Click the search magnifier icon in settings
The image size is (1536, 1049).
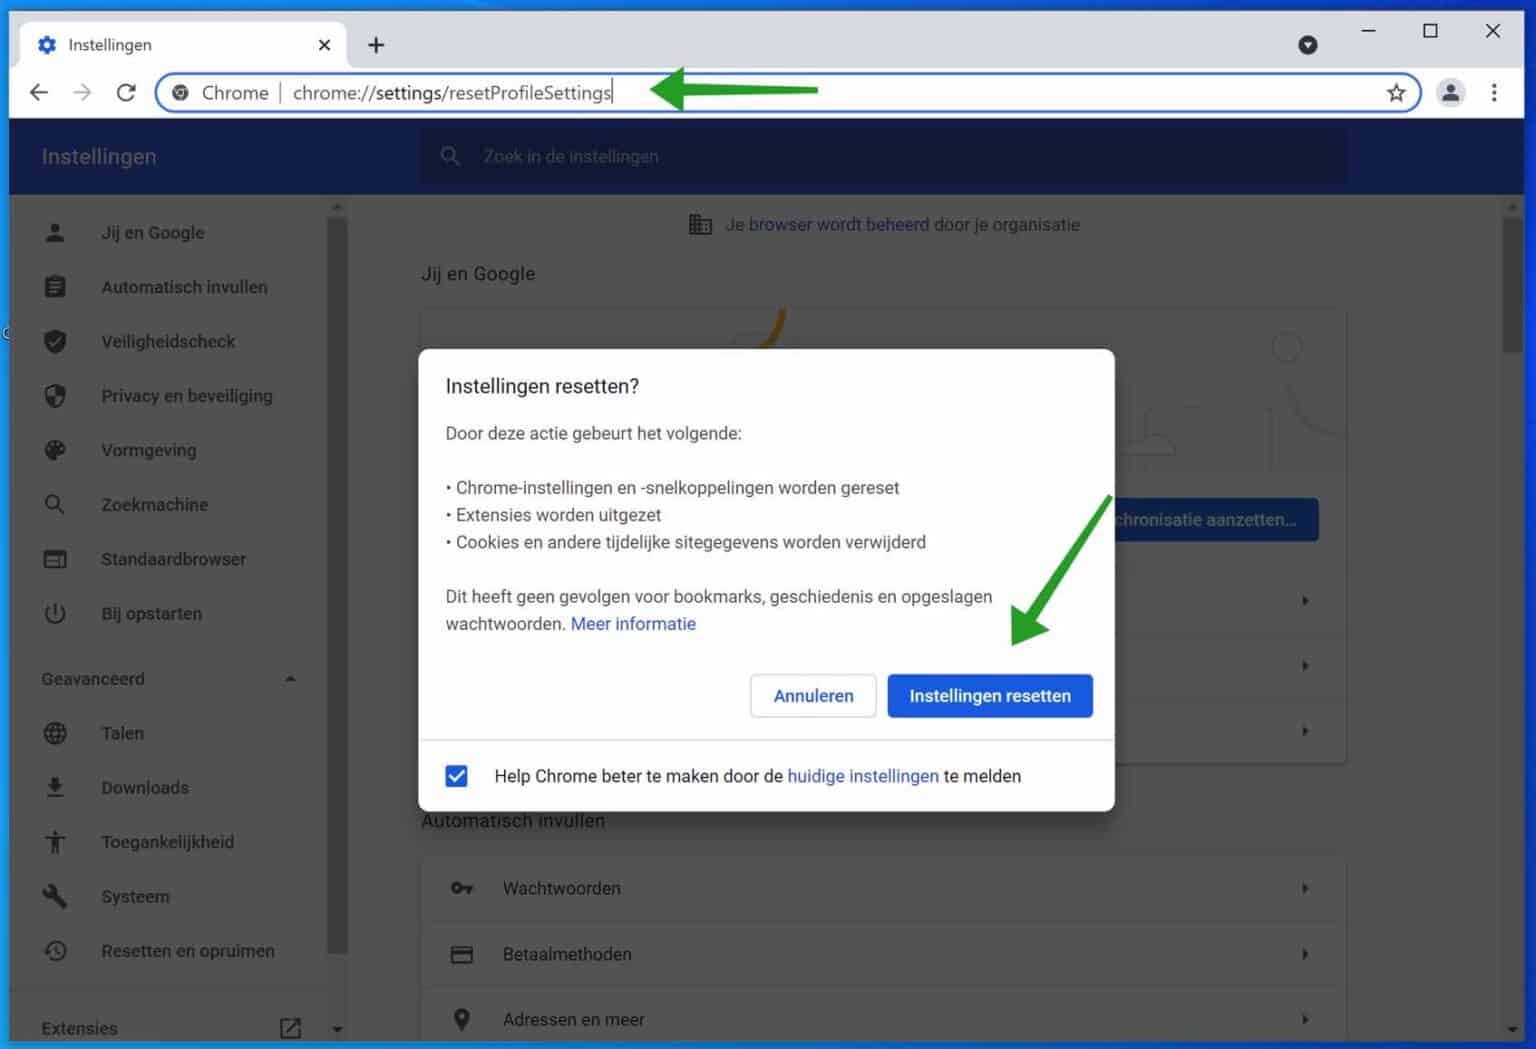point(450,156)
